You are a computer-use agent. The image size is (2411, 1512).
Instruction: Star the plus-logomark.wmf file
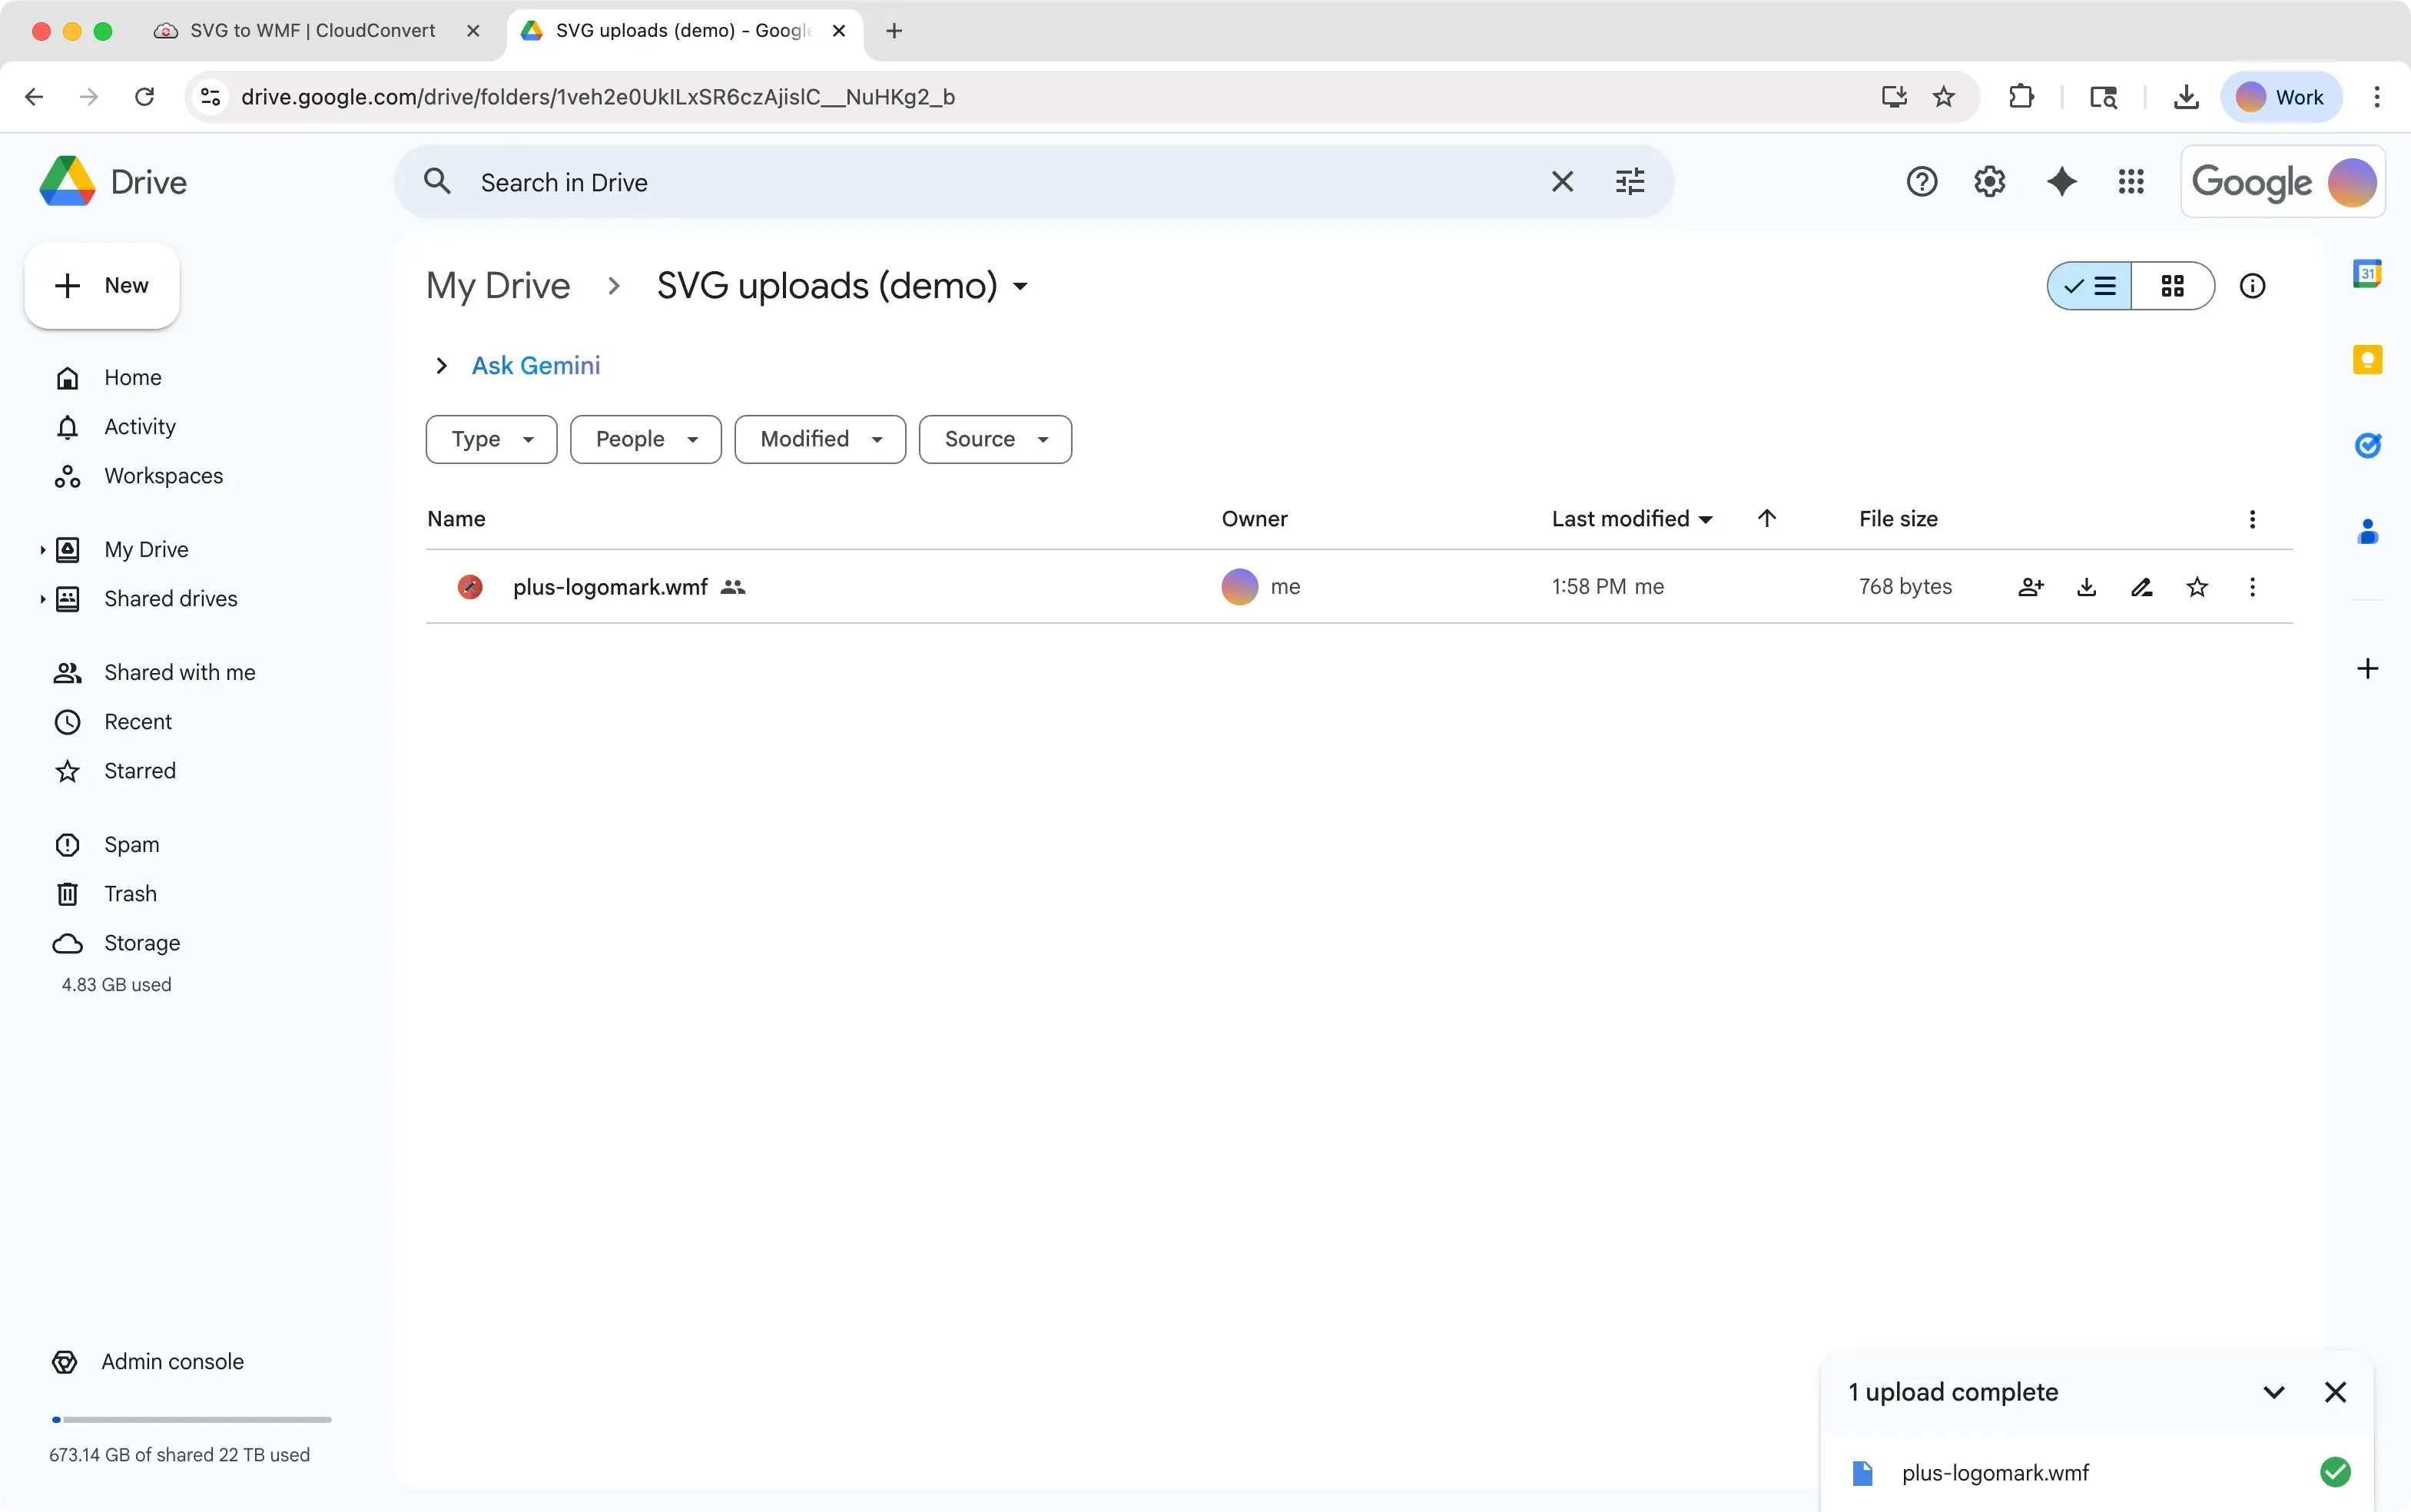2198,587
